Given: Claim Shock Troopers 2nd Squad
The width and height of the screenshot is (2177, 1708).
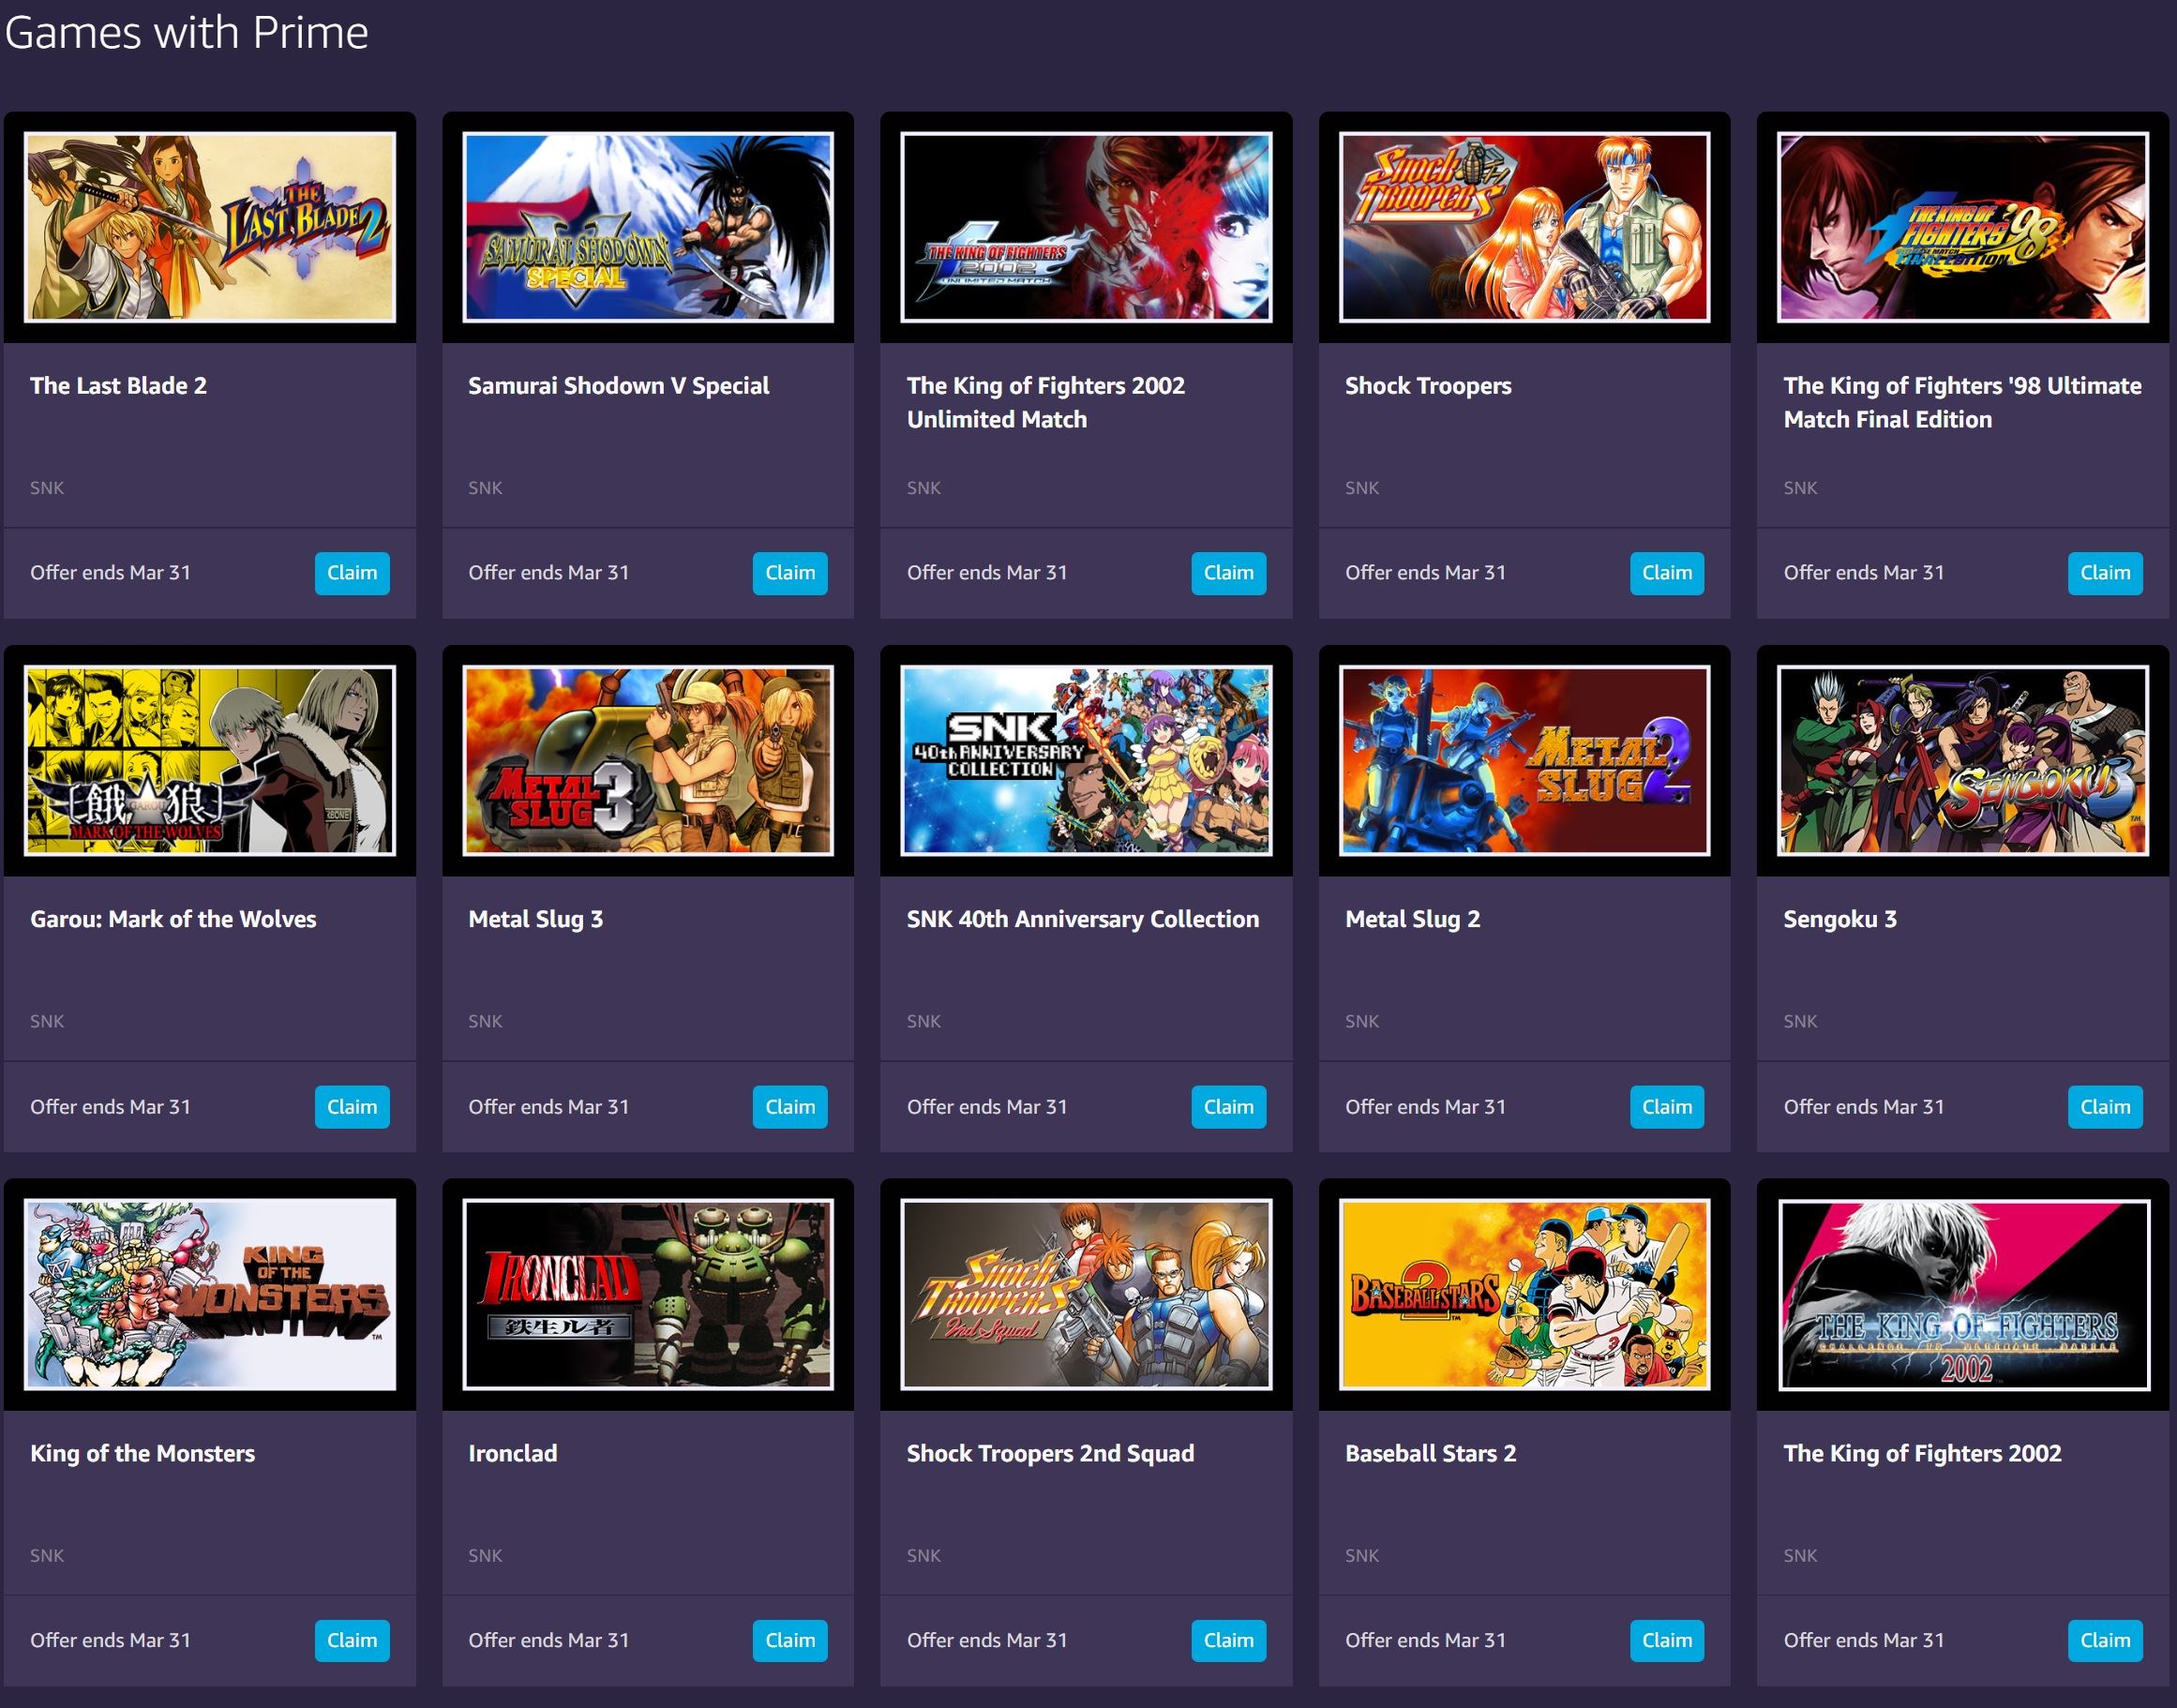Looking at the screenshot, I should tap(1228, 1640).
